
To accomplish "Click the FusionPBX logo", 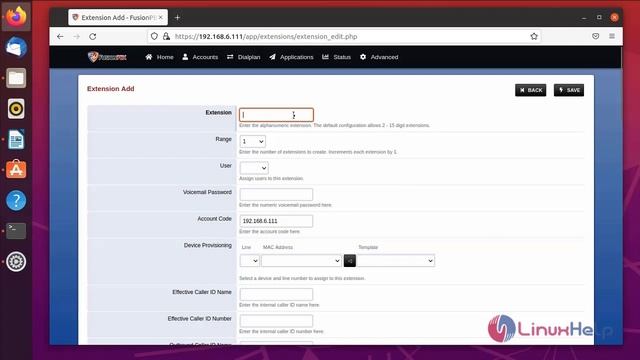I will click(x=107, y=57).
